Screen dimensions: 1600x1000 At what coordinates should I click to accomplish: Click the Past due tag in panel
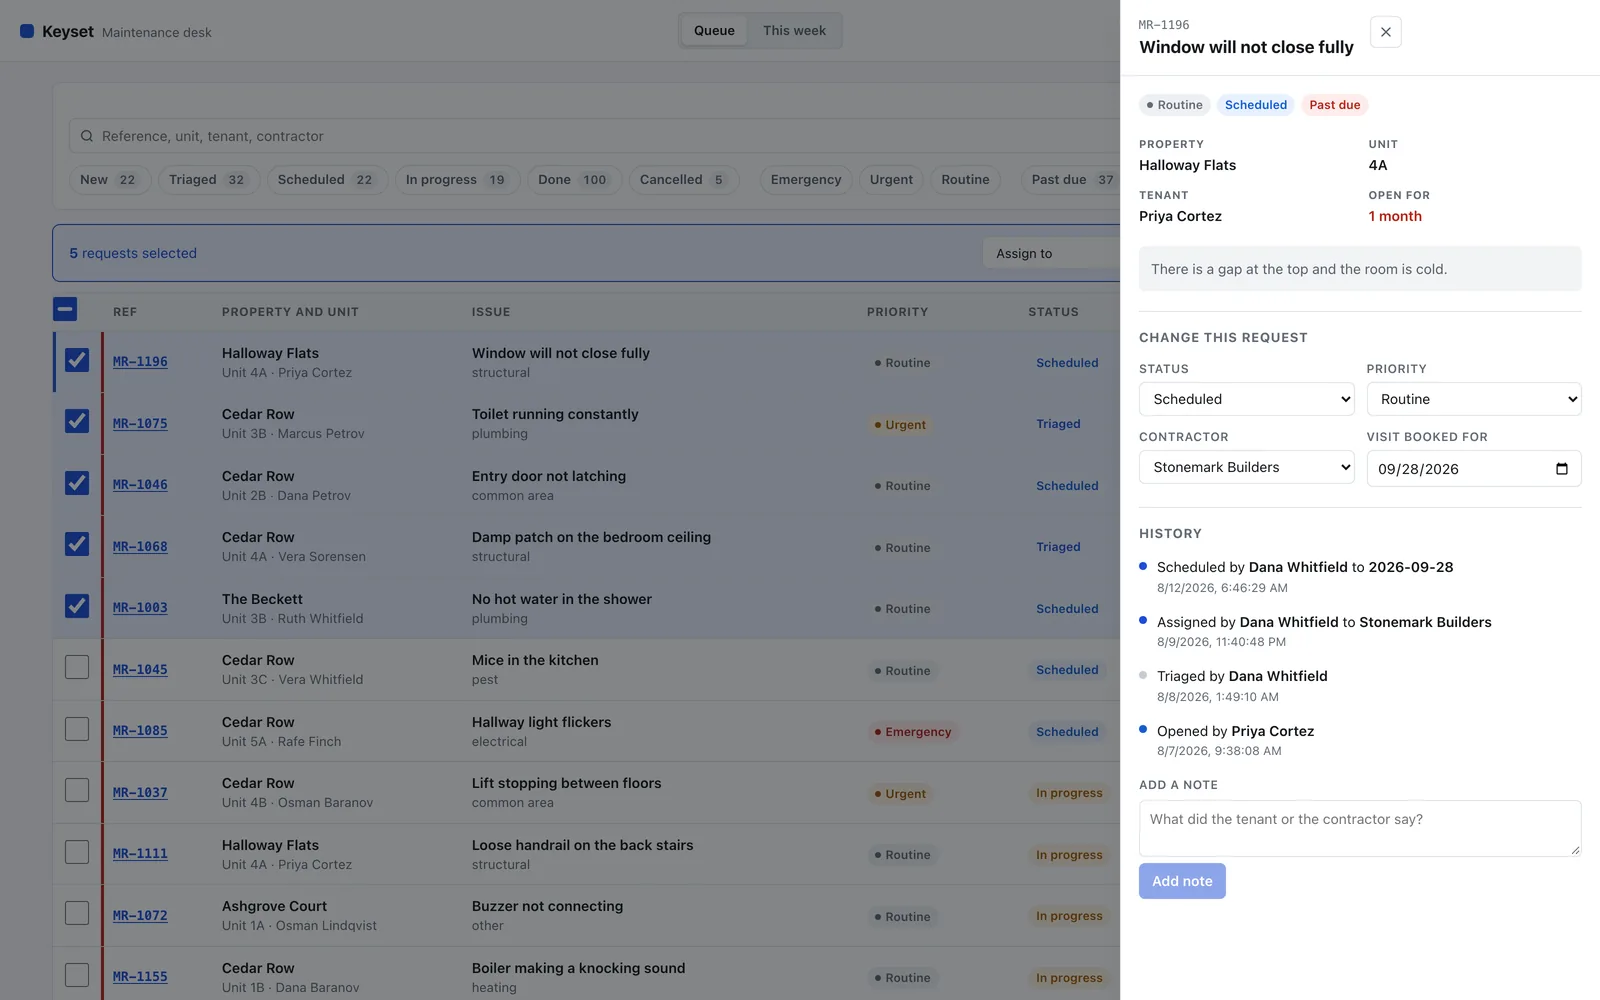[x=1335, y=105]
